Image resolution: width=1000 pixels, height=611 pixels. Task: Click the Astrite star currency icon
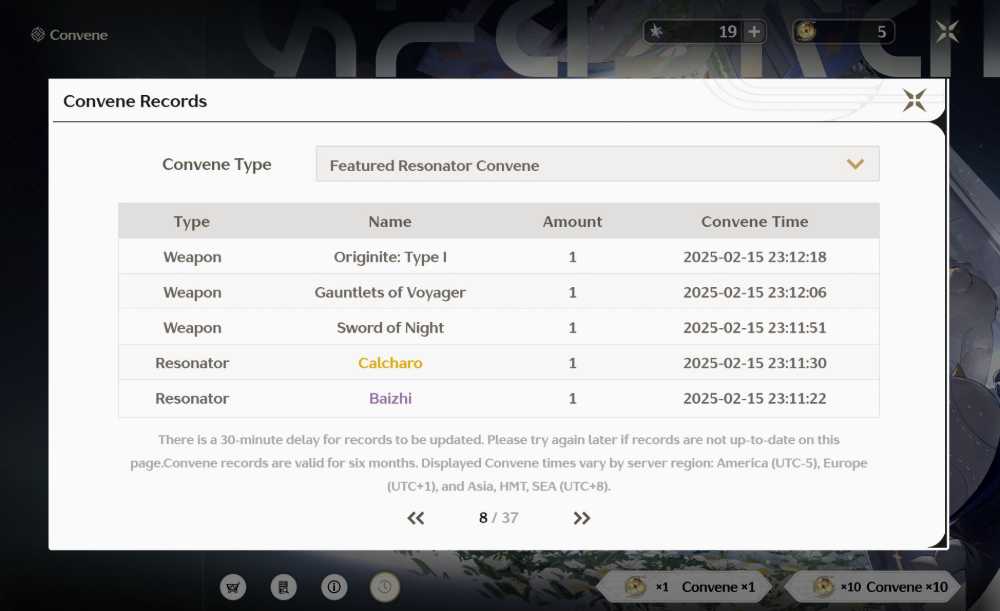click(656, 31)
